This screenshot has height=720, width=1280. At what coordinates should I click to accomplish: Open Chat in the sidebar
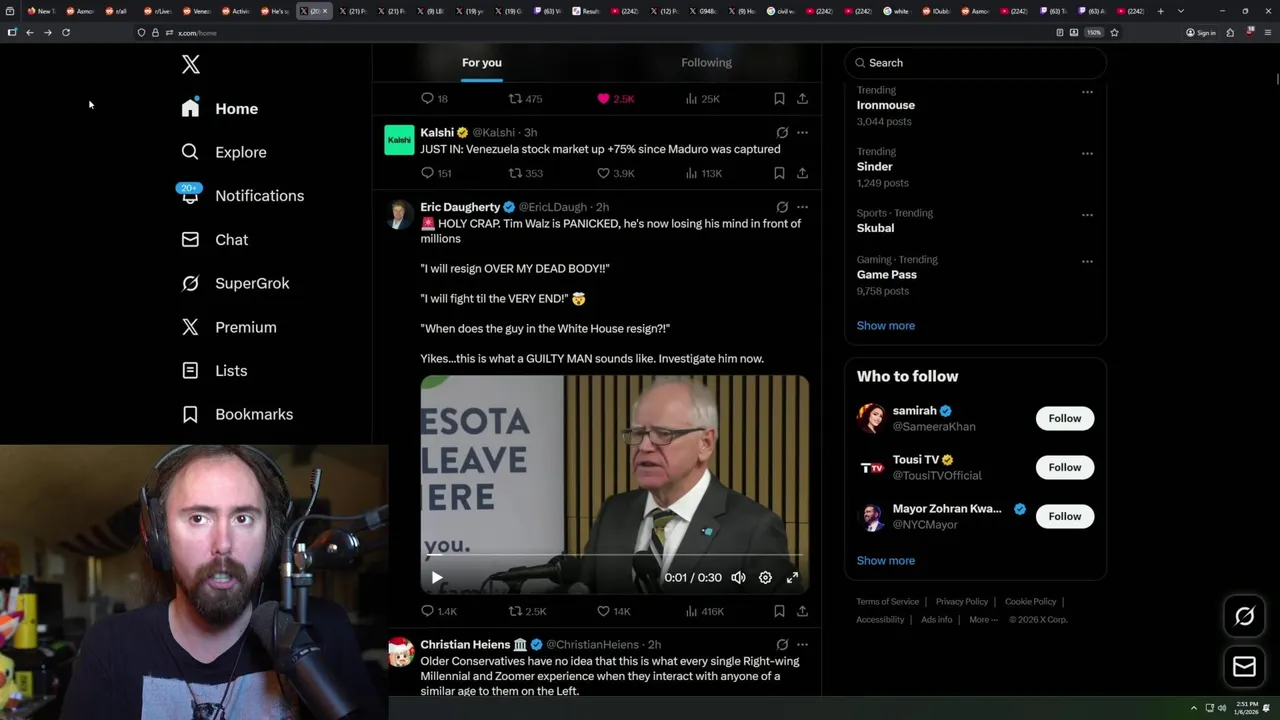(x=215, y=240)
